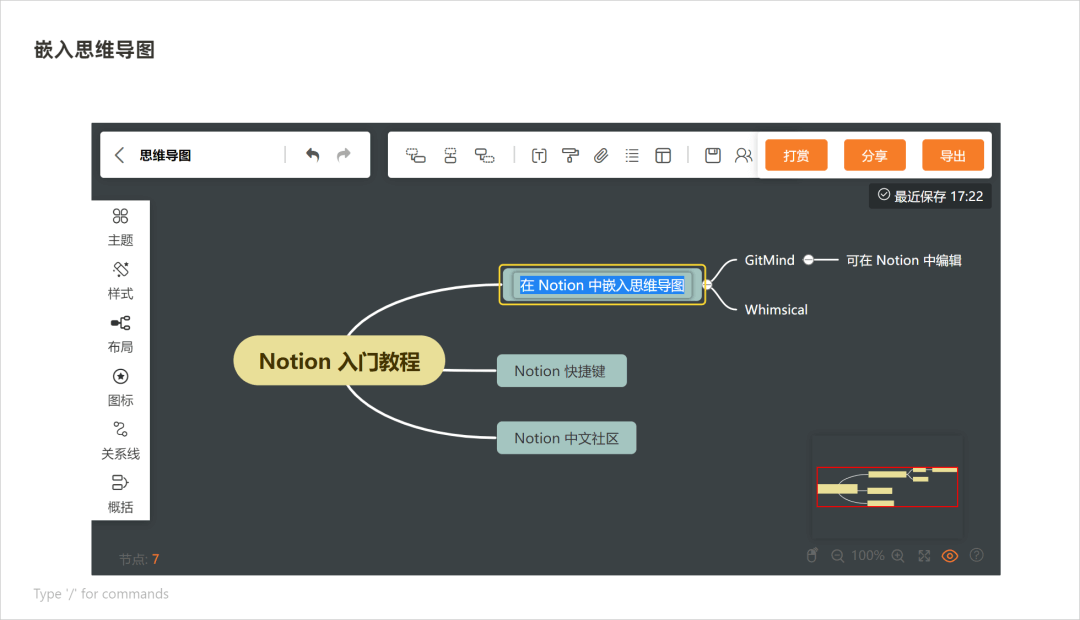Open the 样式 style panel

[121, 280]
